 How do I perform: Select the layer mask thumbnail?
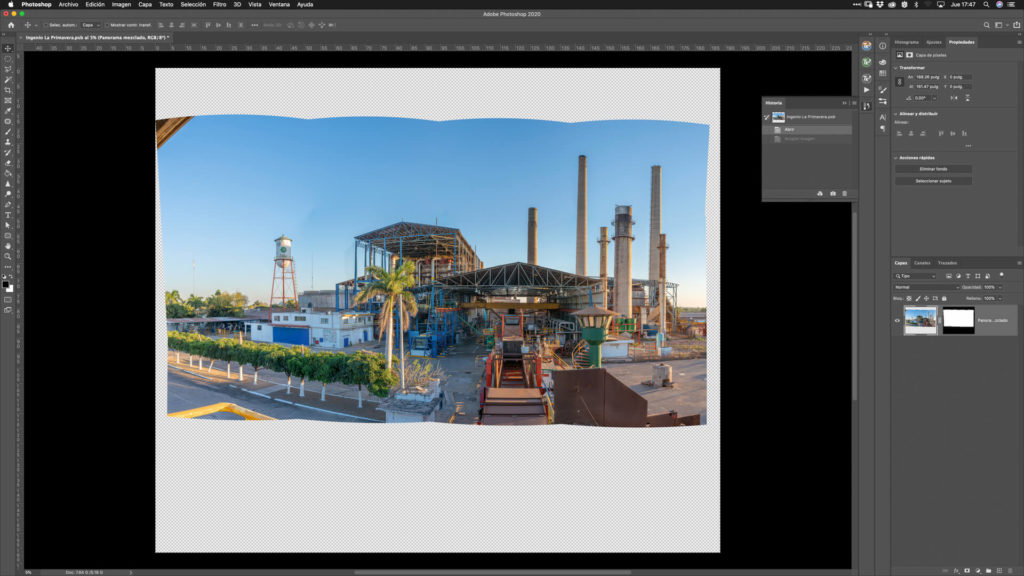[958, 320]
